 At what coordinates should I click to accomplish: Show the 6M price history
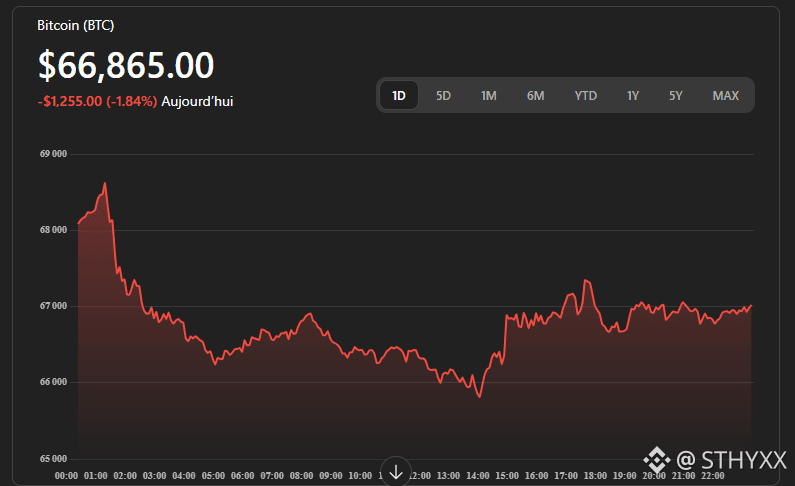coord(535,95)
